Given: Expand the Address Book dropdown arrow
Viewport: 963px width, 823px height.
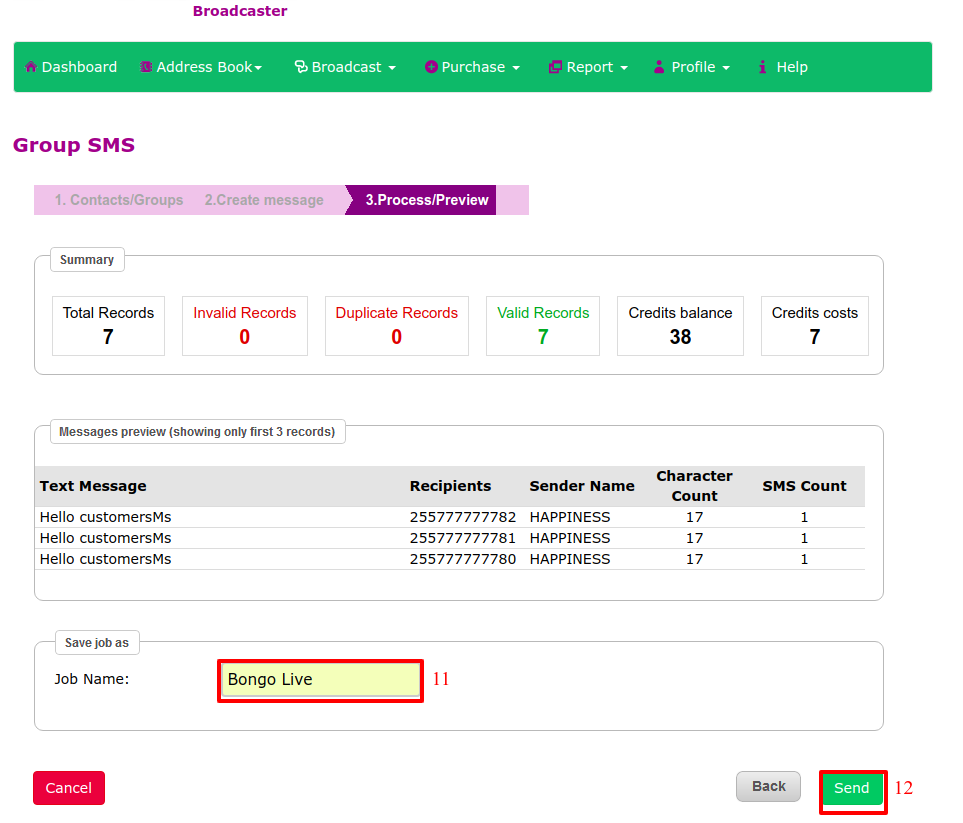Looking at the screenshot, I should (x=258, y=68).
